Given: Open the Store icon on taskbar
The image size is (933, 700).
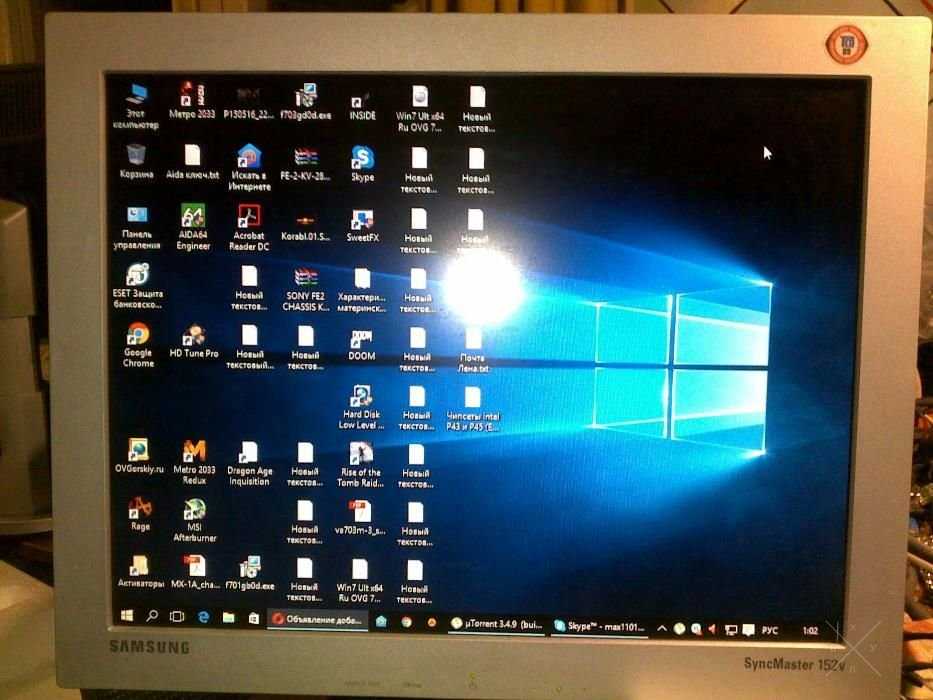Looking at the screenshot, I should coord(253,618).
